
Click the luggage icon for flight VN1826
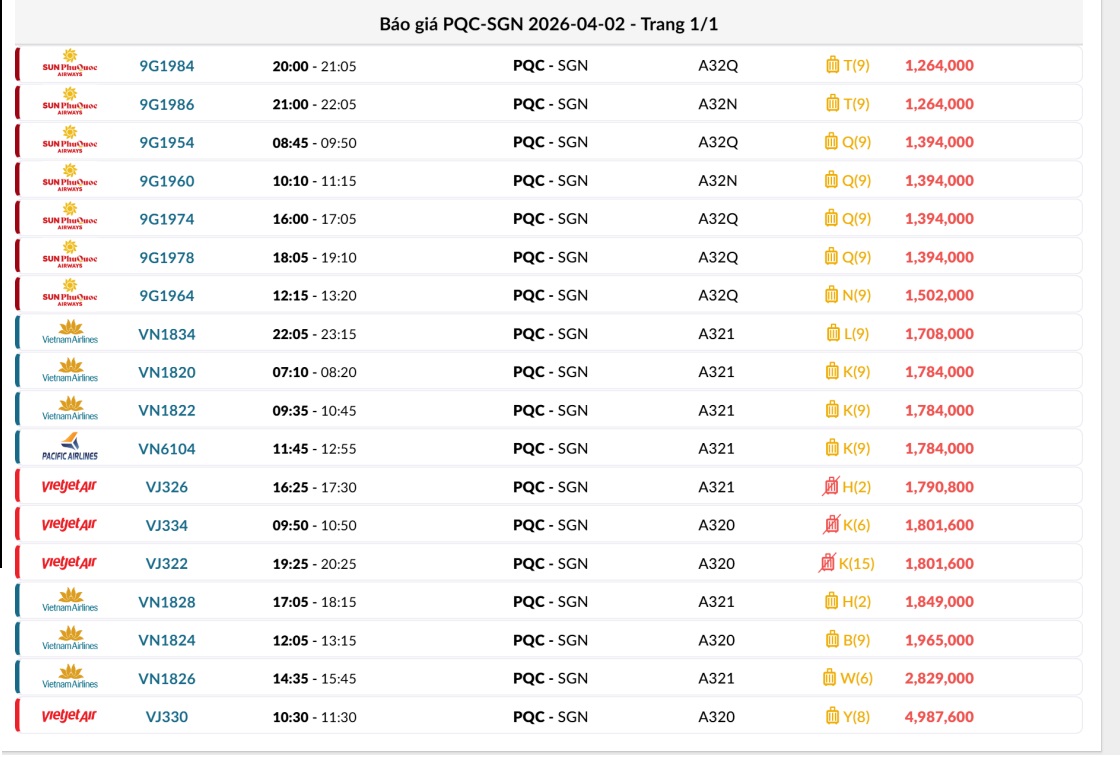[x=829, y=678]
